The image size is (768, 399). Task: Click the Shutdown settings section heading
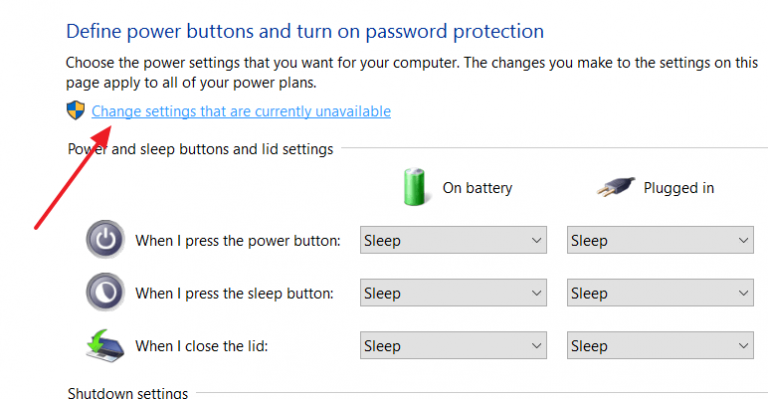(128, 393)
